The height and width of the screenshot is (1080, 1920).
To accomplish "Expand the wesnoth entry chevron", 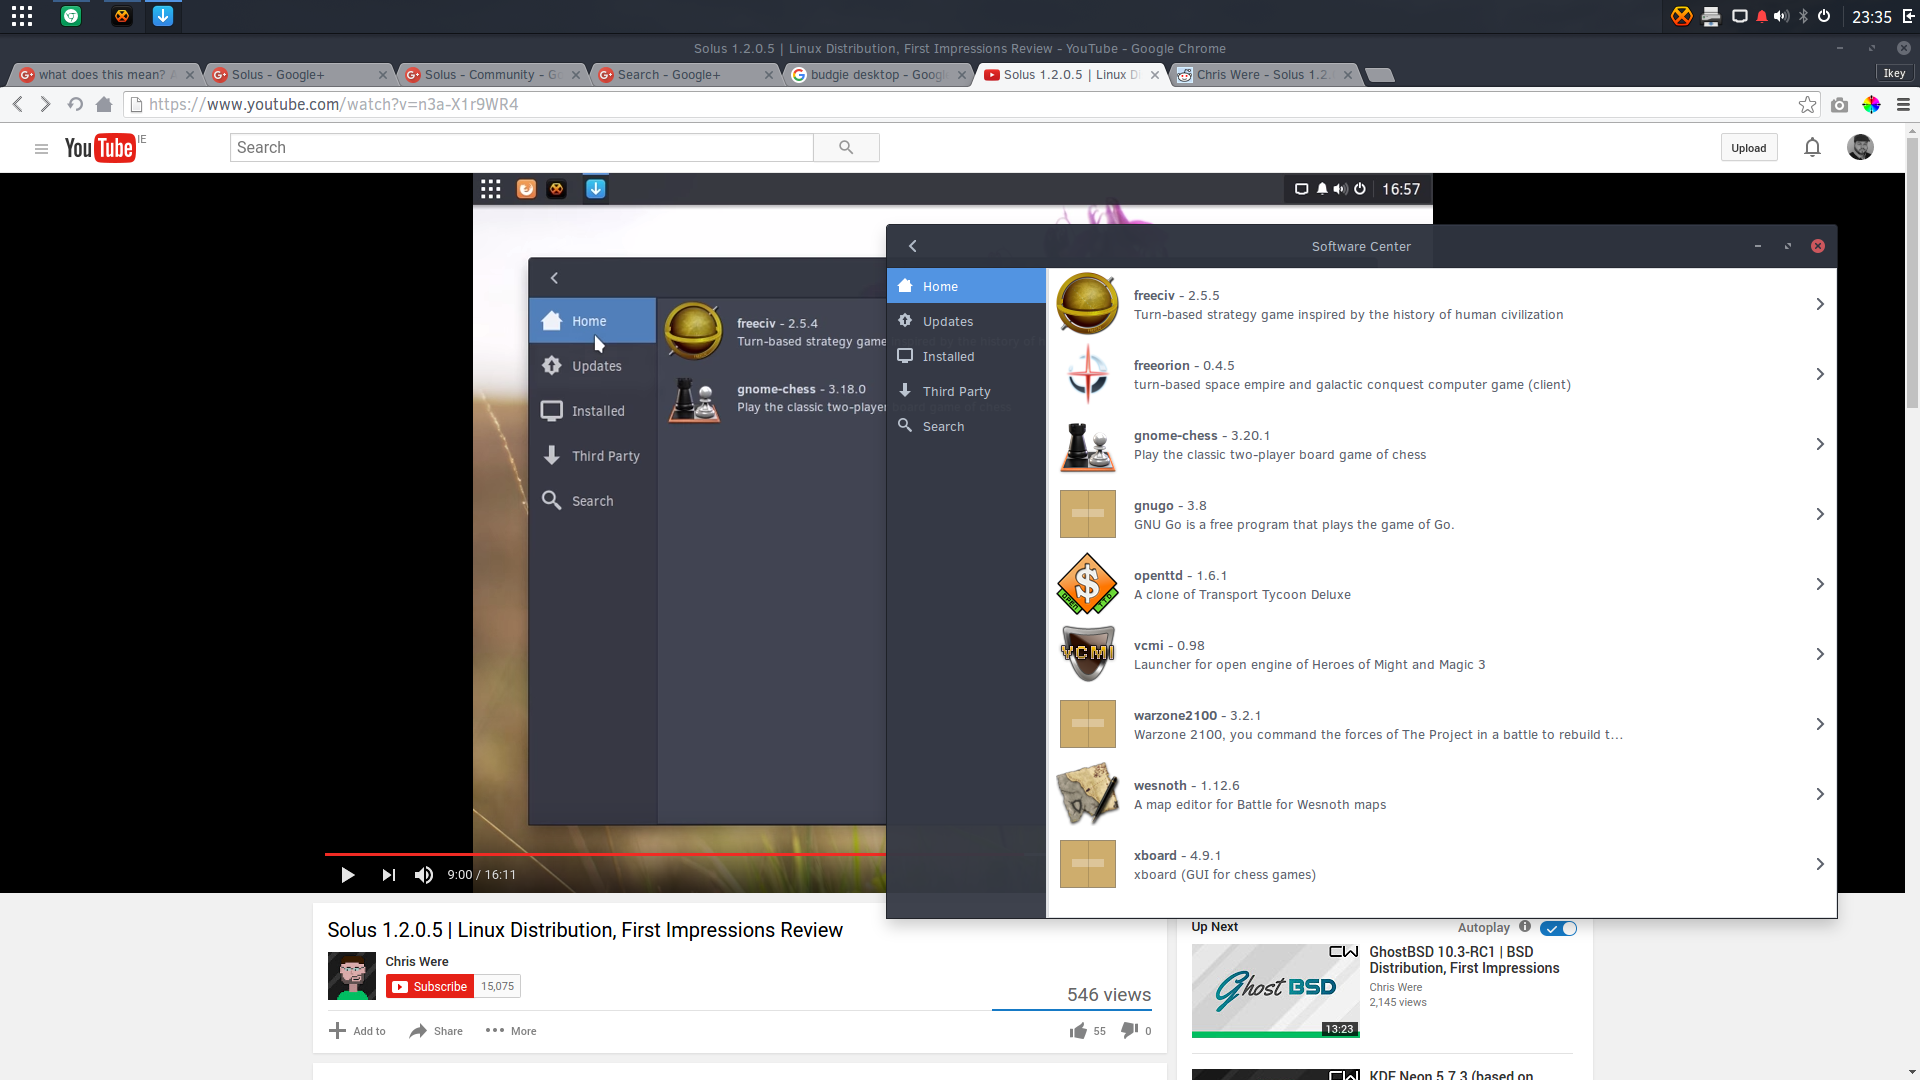I will click(x=1820, y=794).
